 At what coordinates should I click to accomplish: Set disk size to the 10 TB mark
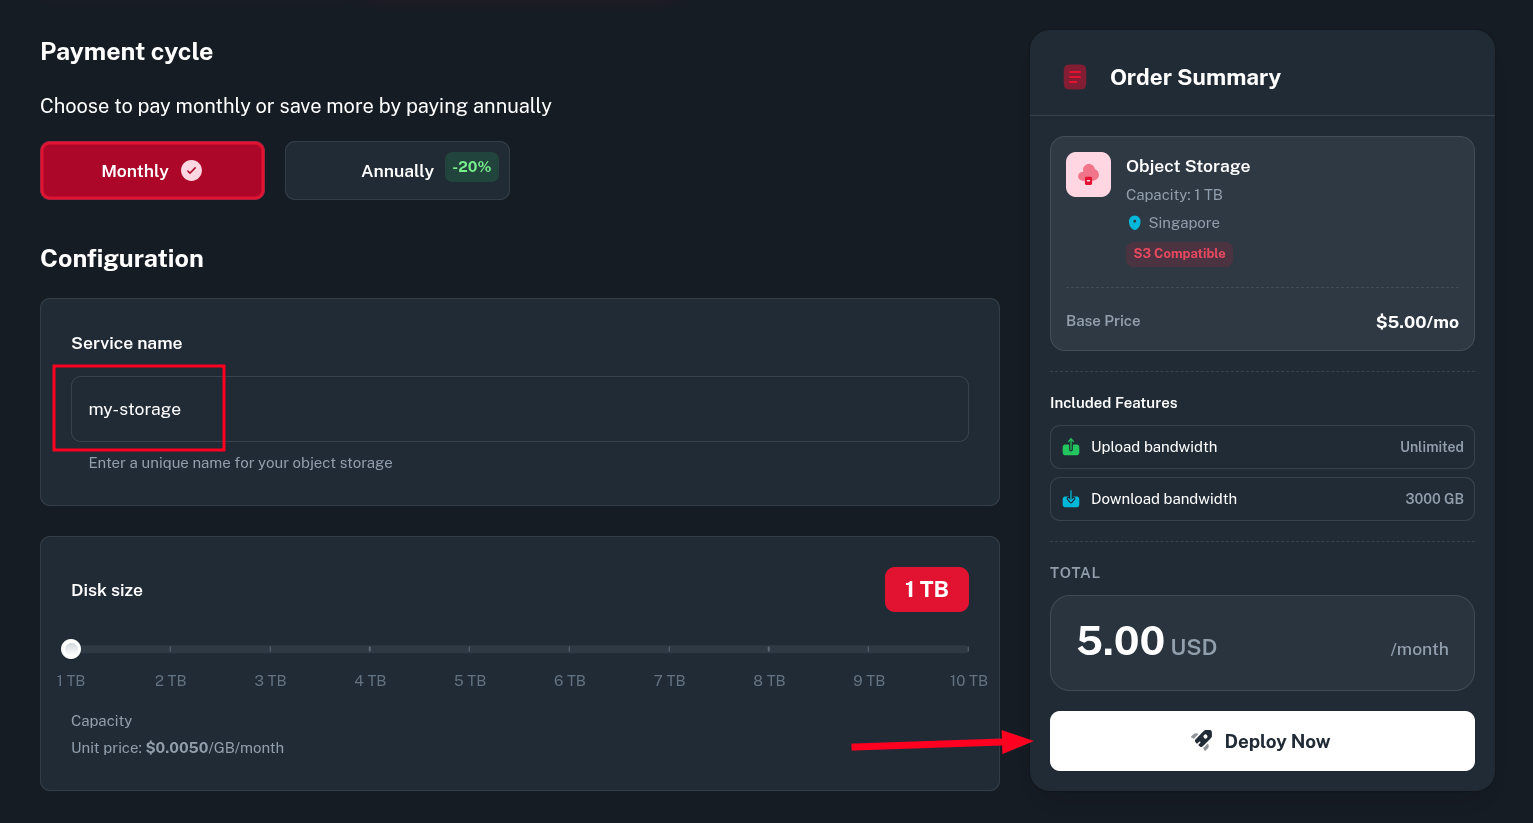click(x=967, y=649)
